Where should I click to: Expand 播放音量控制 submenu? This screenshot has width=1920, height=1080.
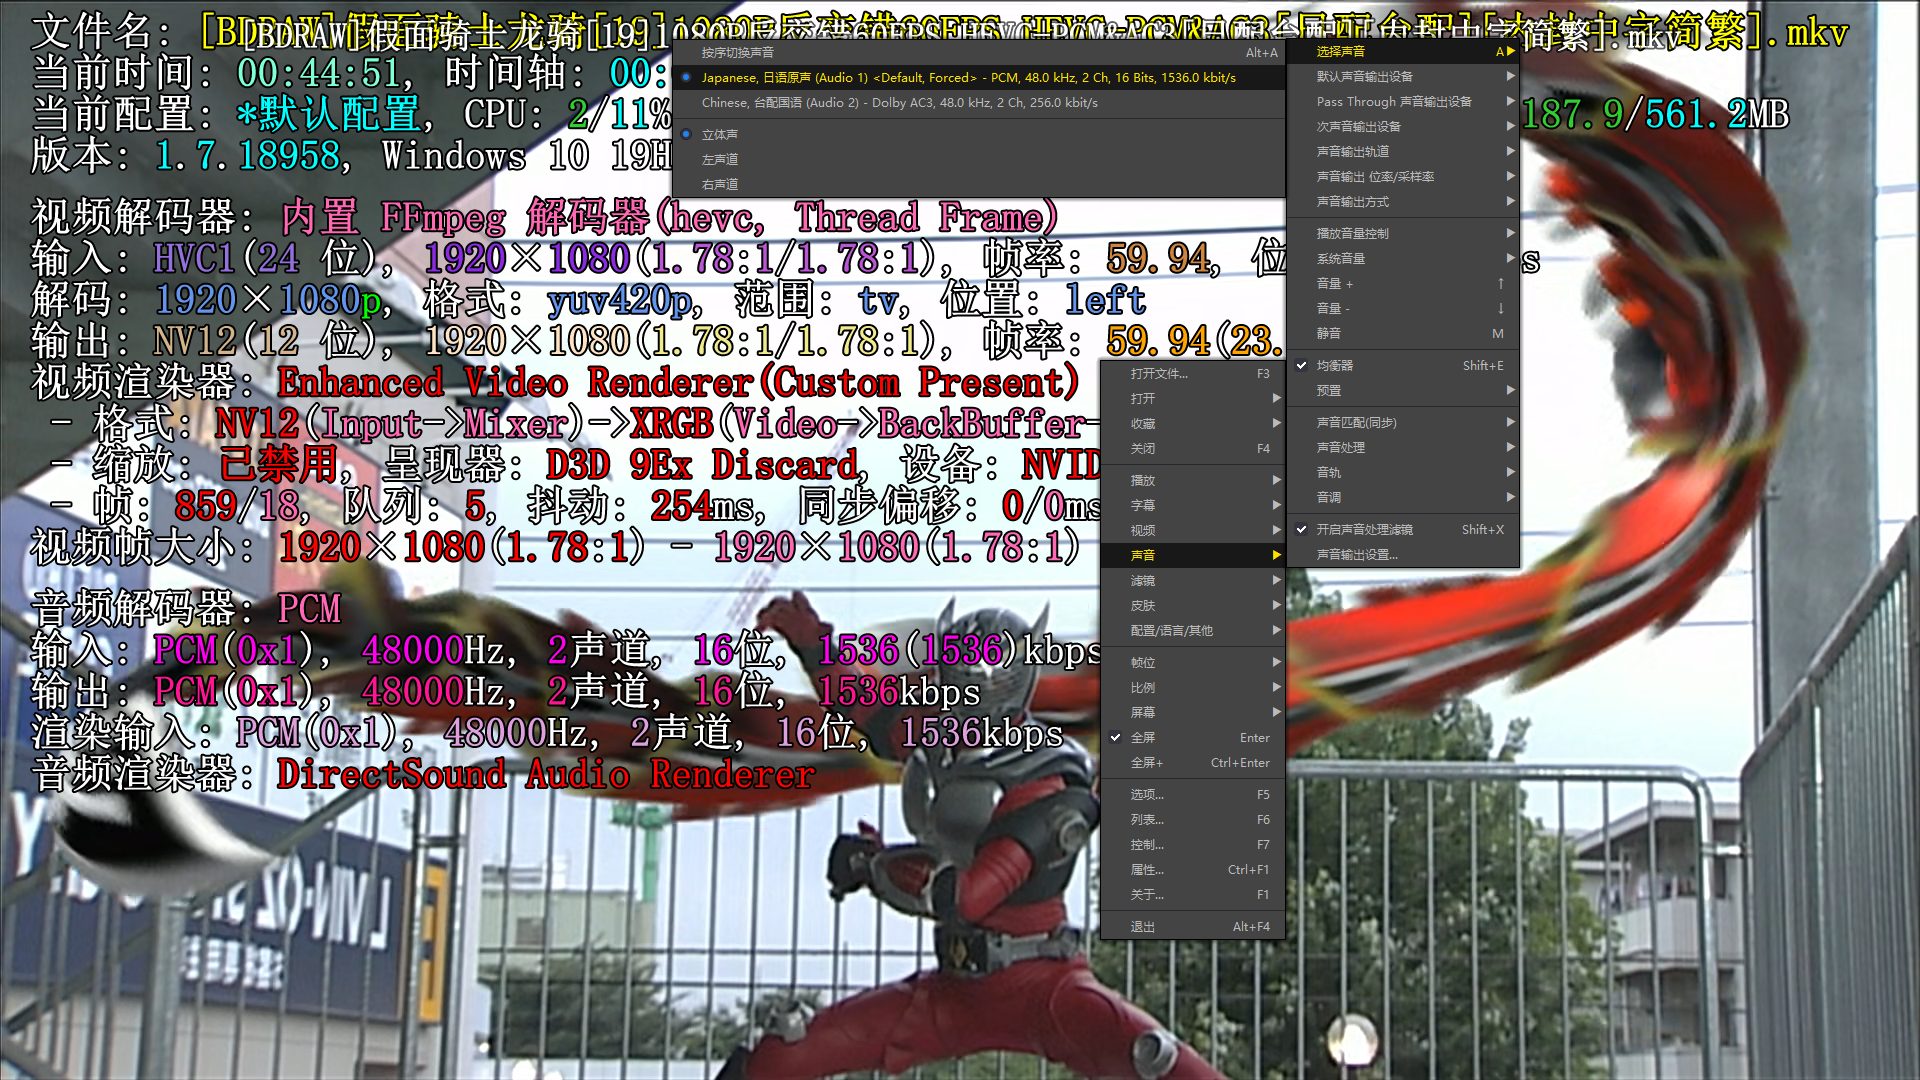coord(1403,233)
